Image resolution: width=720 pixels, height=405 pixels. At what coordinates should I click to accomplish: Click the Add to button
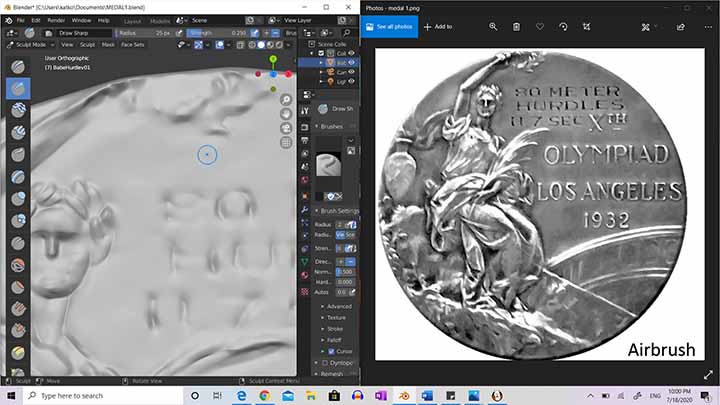(438, 27)
